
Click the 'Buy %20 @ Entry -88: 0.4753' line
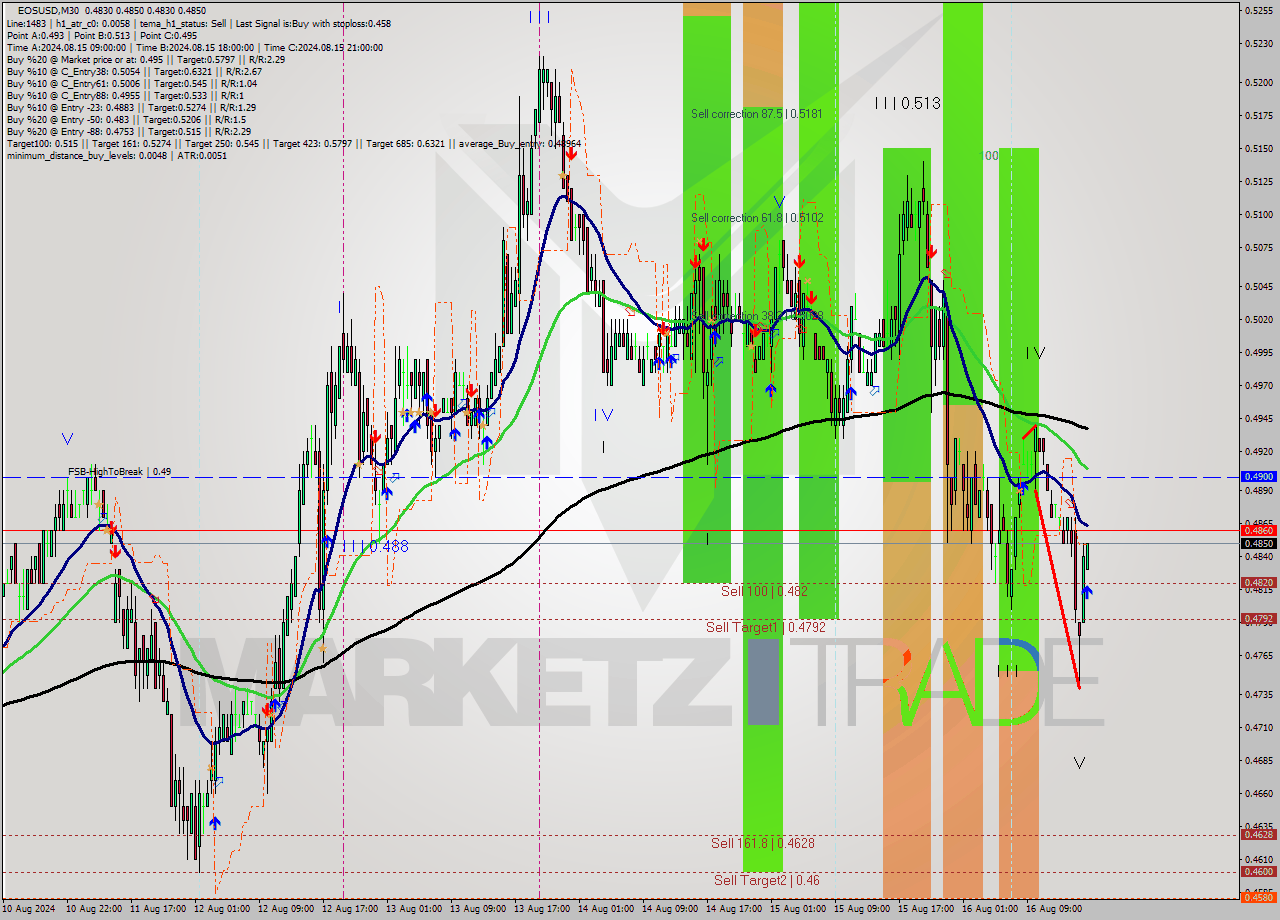[x=128, y=131]
